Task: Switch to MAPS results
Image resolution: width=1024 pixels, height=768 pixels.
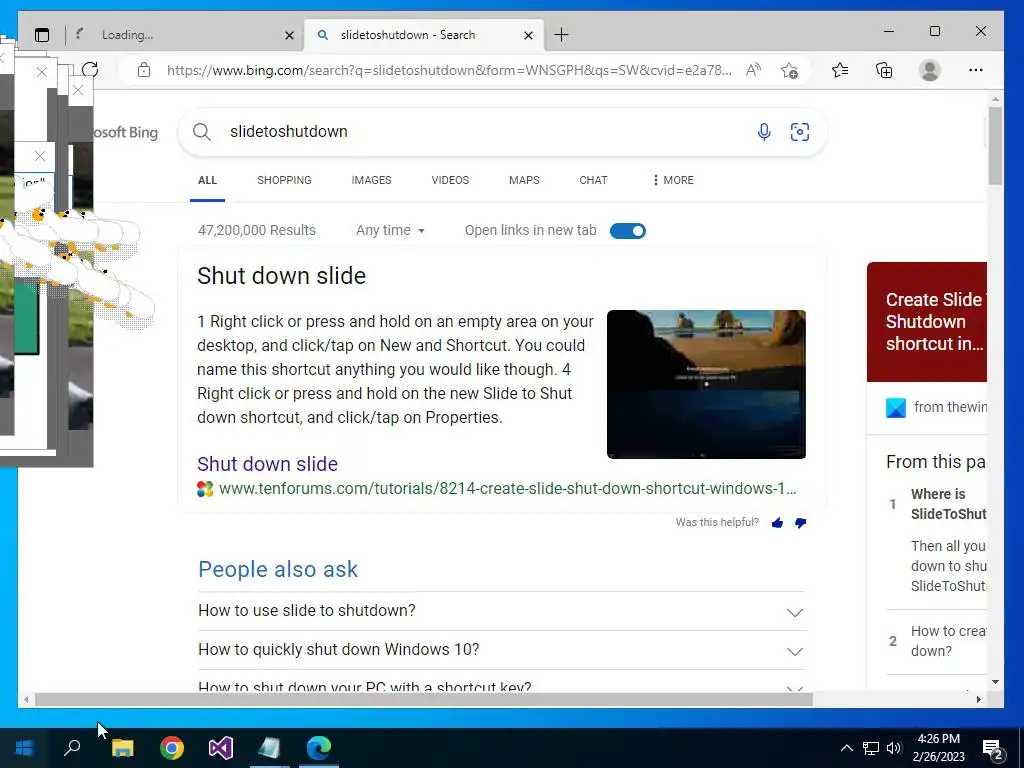Action: click(x=524, y=180)
